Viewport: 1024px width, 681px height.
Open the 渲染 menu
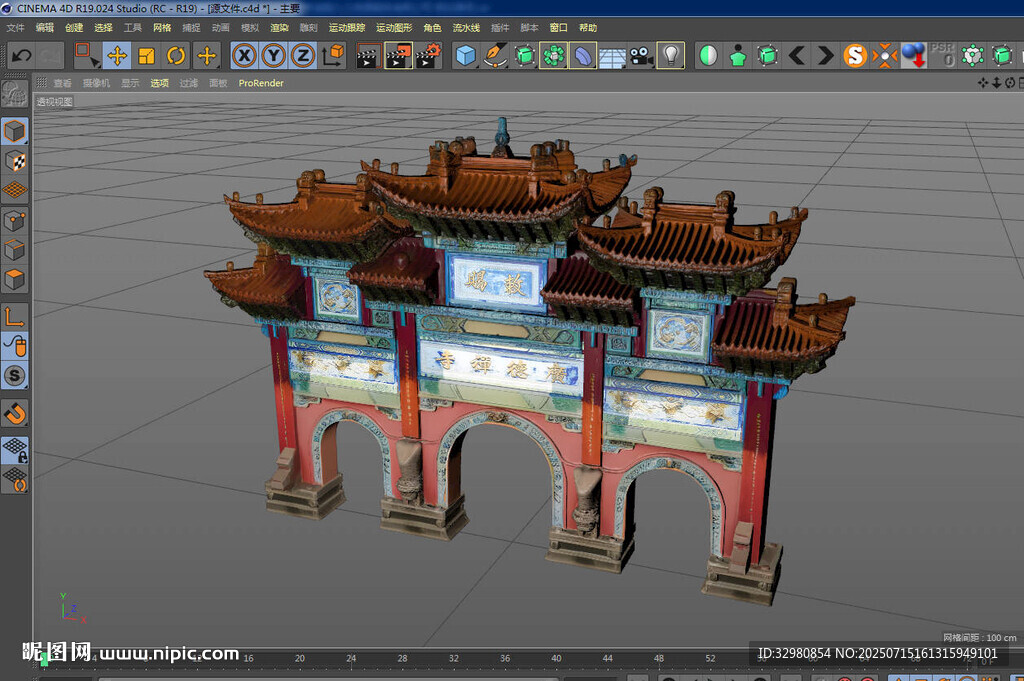pyautogui.click(x=280, y=27)
